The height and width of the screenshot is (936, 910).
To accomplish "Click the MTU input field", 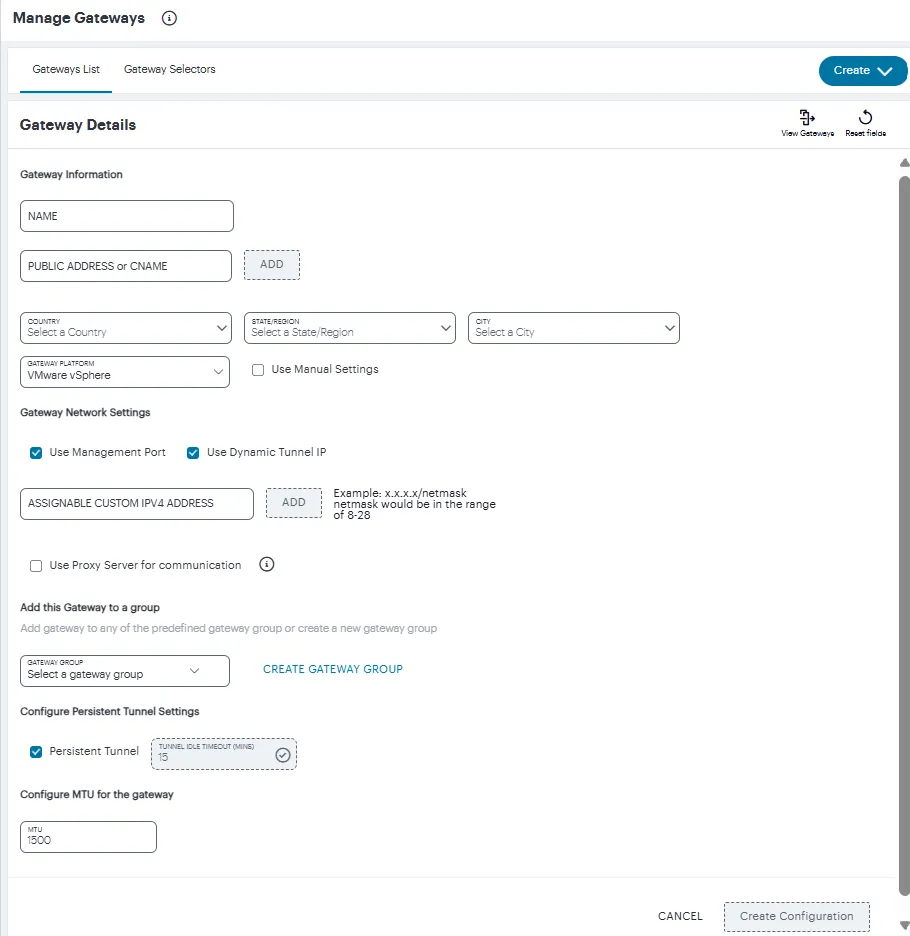I will [x=88, y=837].
